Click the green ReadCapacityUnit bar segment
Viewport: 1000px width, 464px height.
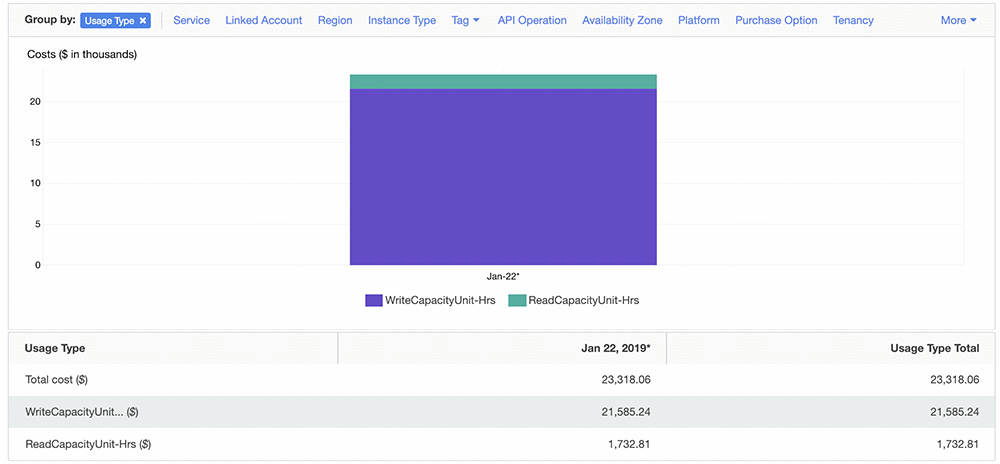click(x=503, y=82)
